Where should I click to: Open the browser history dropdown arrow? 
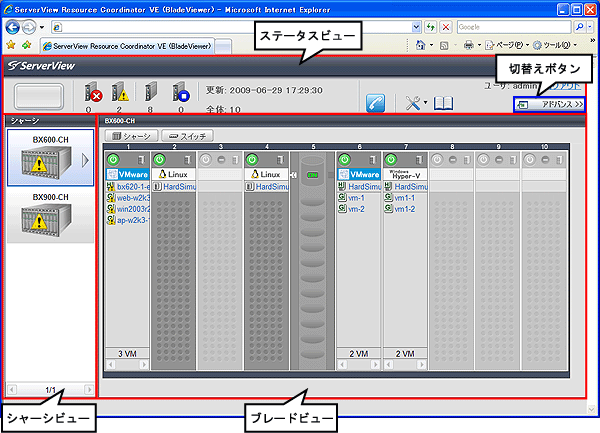click(42, 27)
